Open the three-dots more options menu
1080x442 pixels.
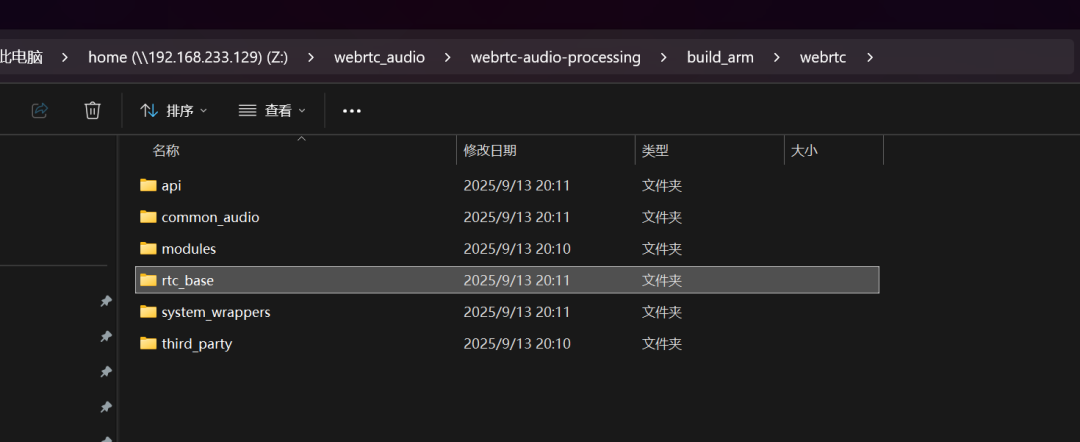pyautogui.click(x=351, y=111)
